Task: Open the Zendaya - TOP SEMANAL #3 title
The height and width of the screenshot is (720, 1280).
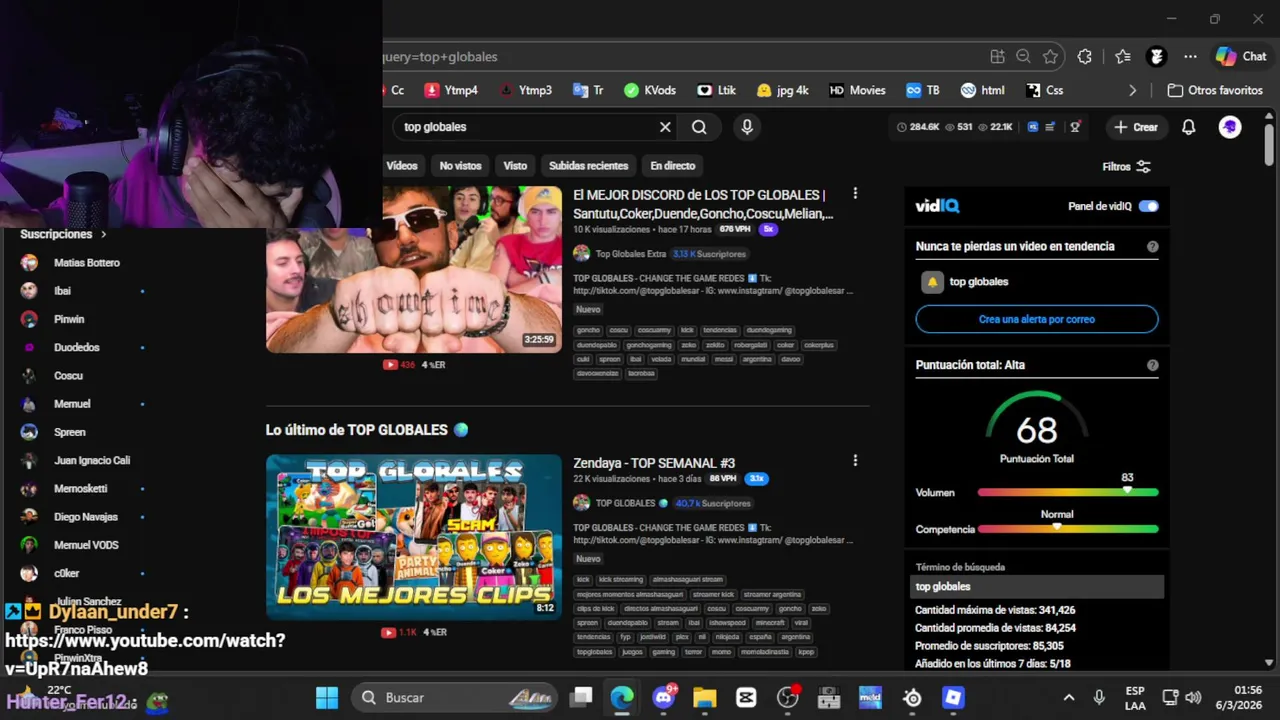Action: [654, 463]
